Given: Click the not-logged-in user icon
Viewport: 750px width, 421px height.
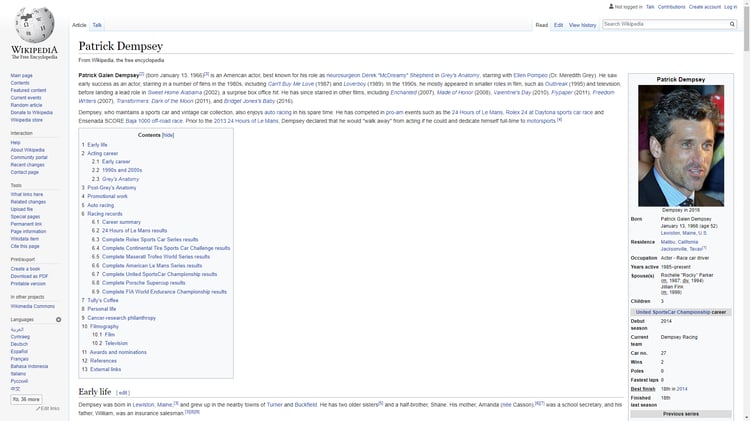Looking at the screenshot, I should (x=611, y=7).
